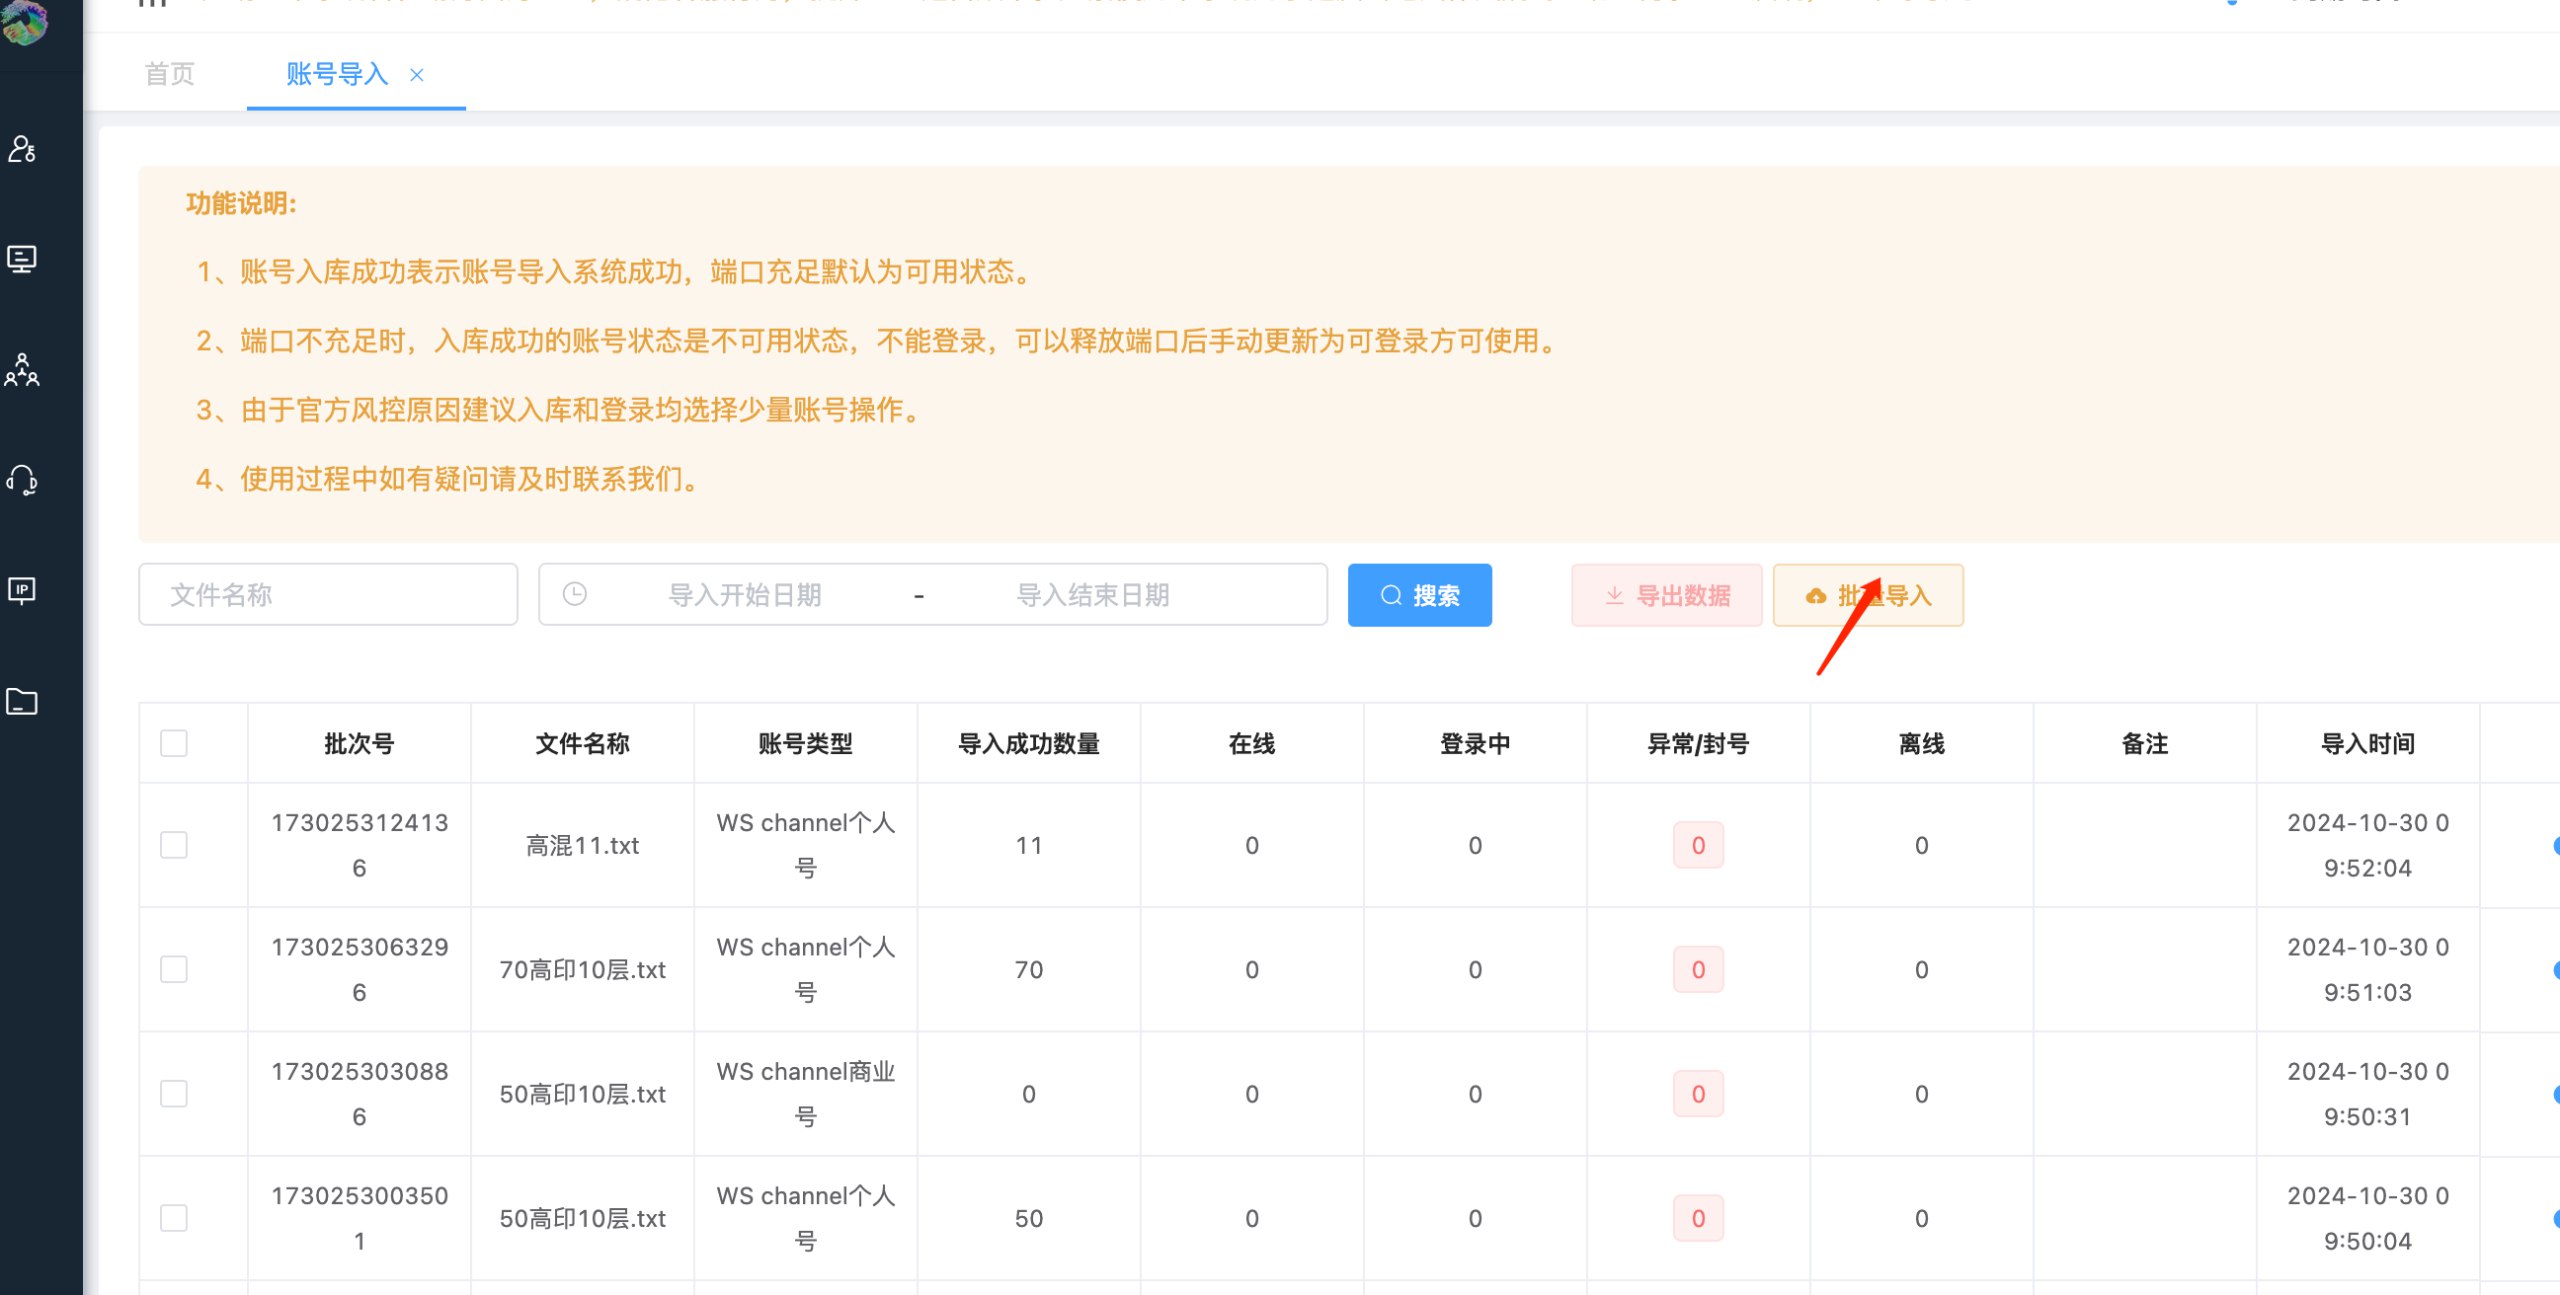Check the row for 高混11.txt
This screenshot has width=2560, height=1295.
[174, 845]
